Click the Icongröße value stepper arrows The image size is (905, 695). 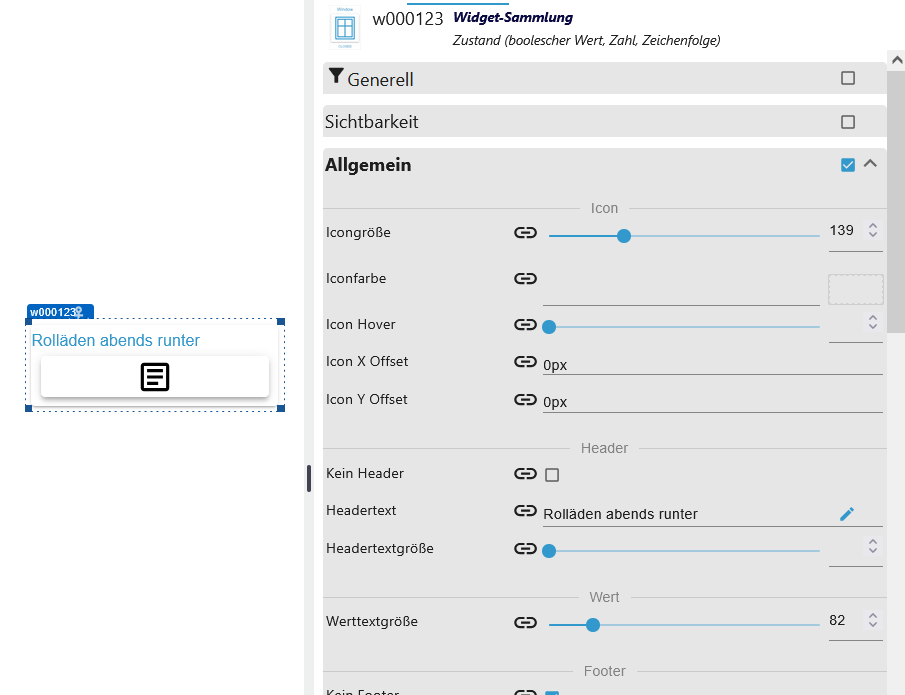point(873,231)
